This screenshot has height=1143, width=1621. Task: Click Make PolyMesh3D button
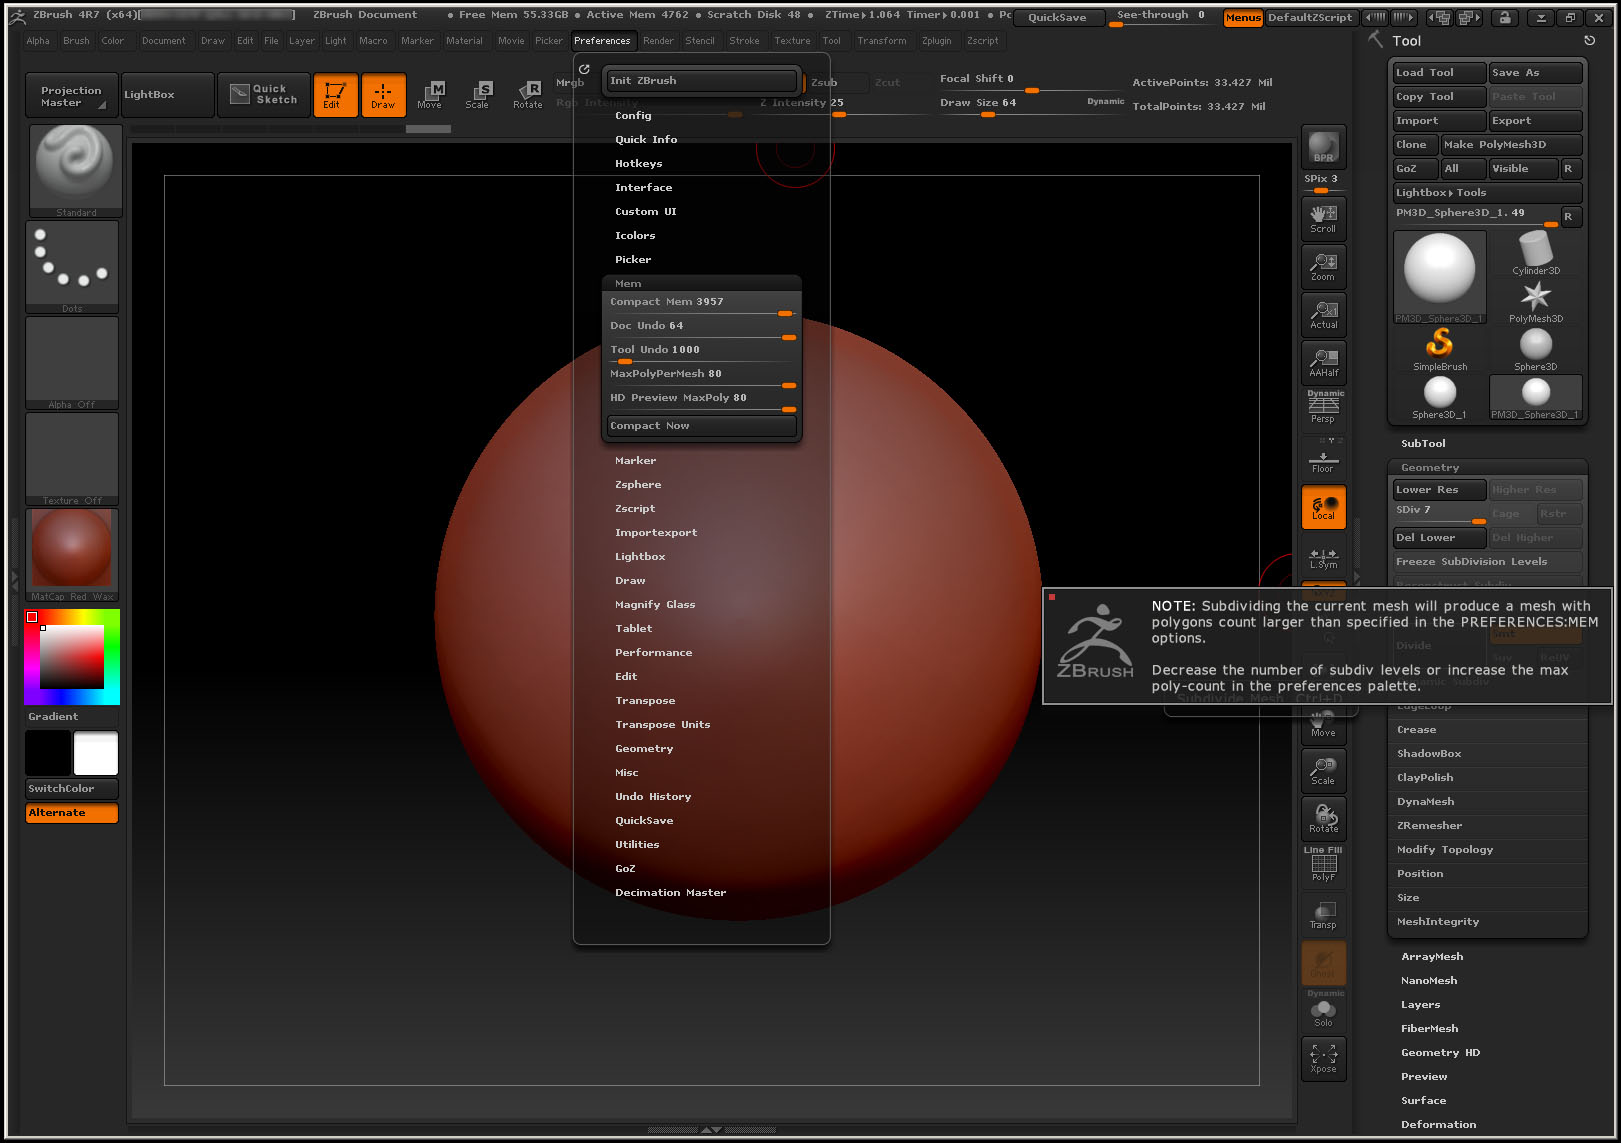click(1511, 145)
